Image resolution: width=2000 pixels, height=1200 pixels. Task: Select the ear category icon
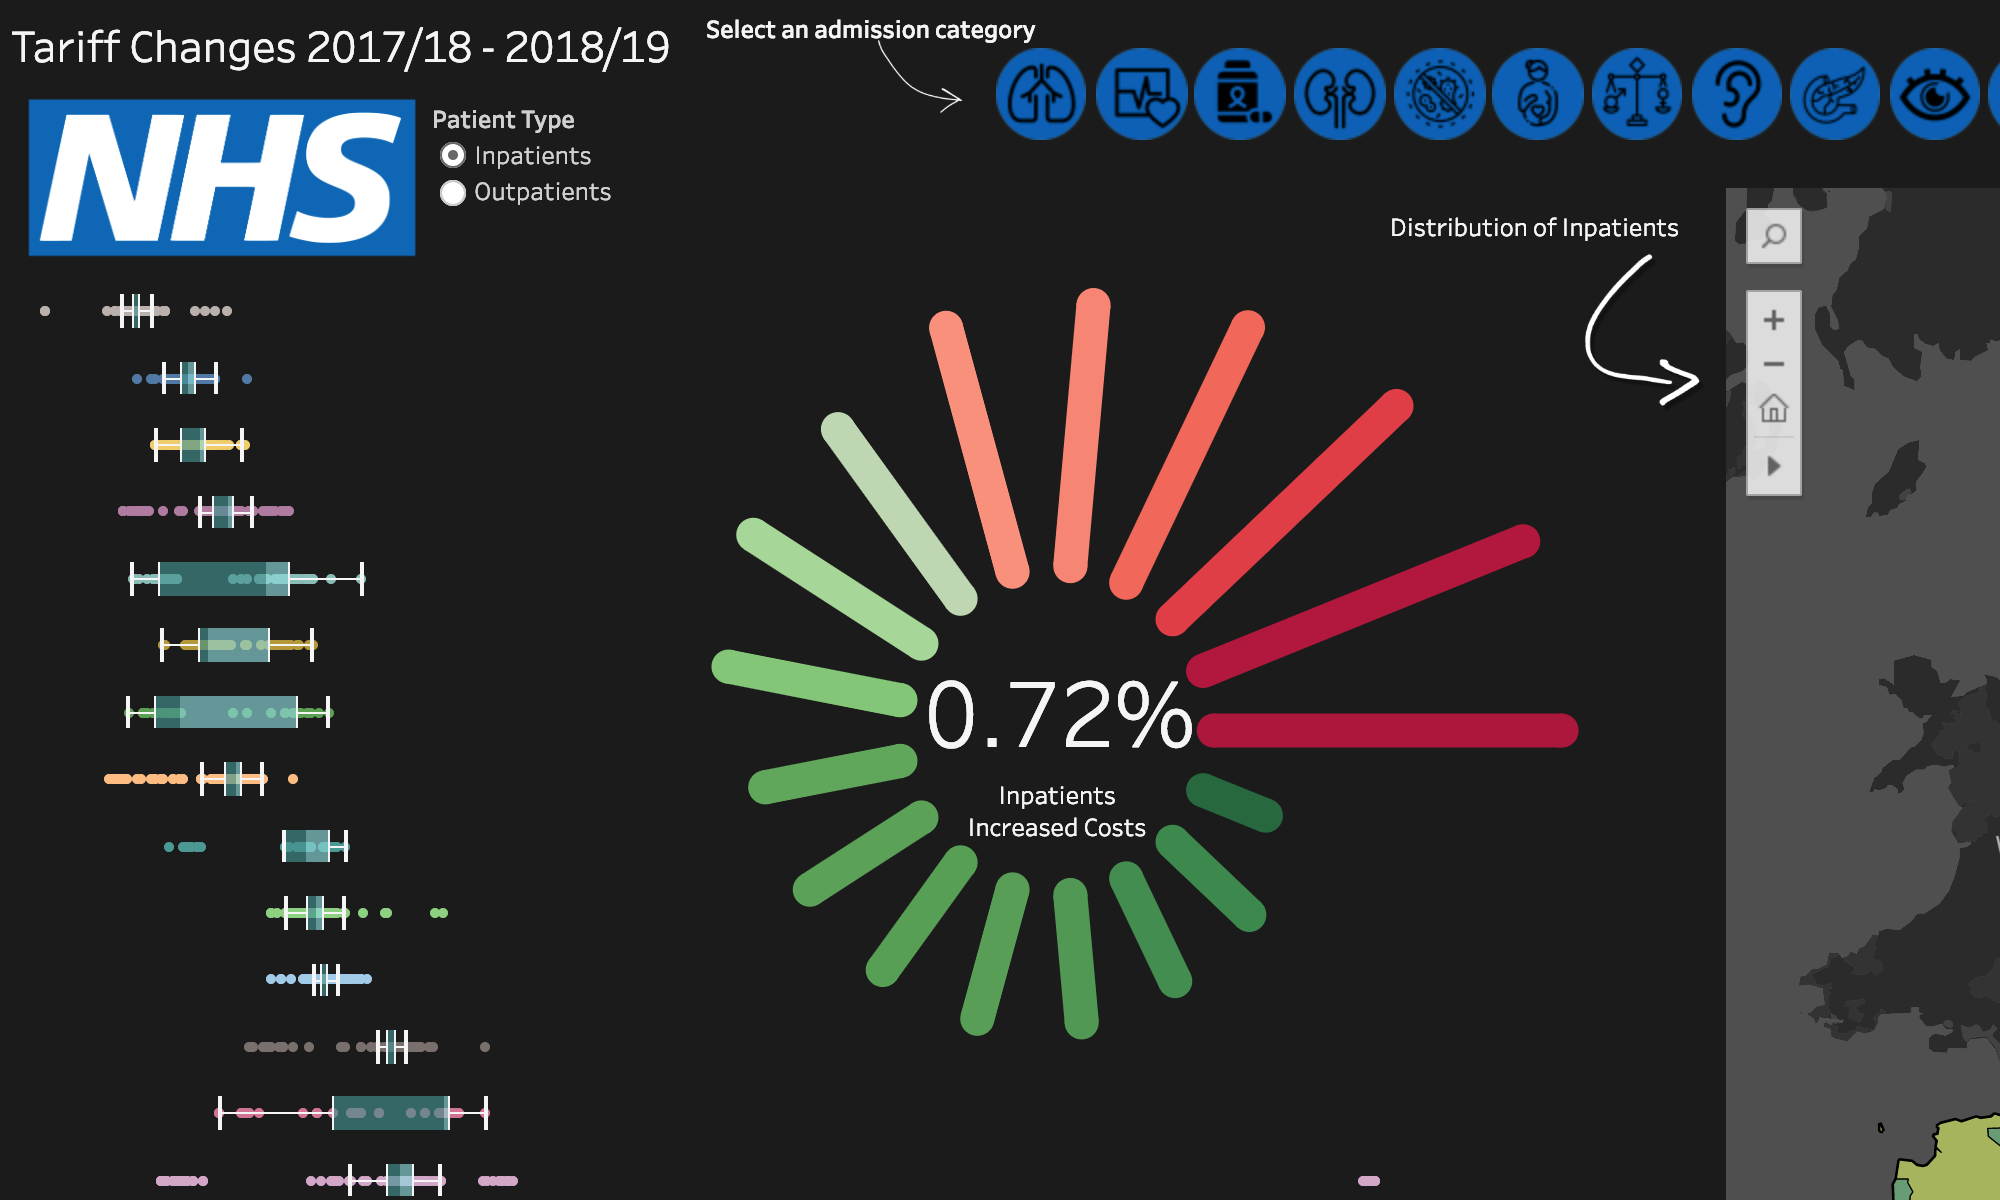1737,94
